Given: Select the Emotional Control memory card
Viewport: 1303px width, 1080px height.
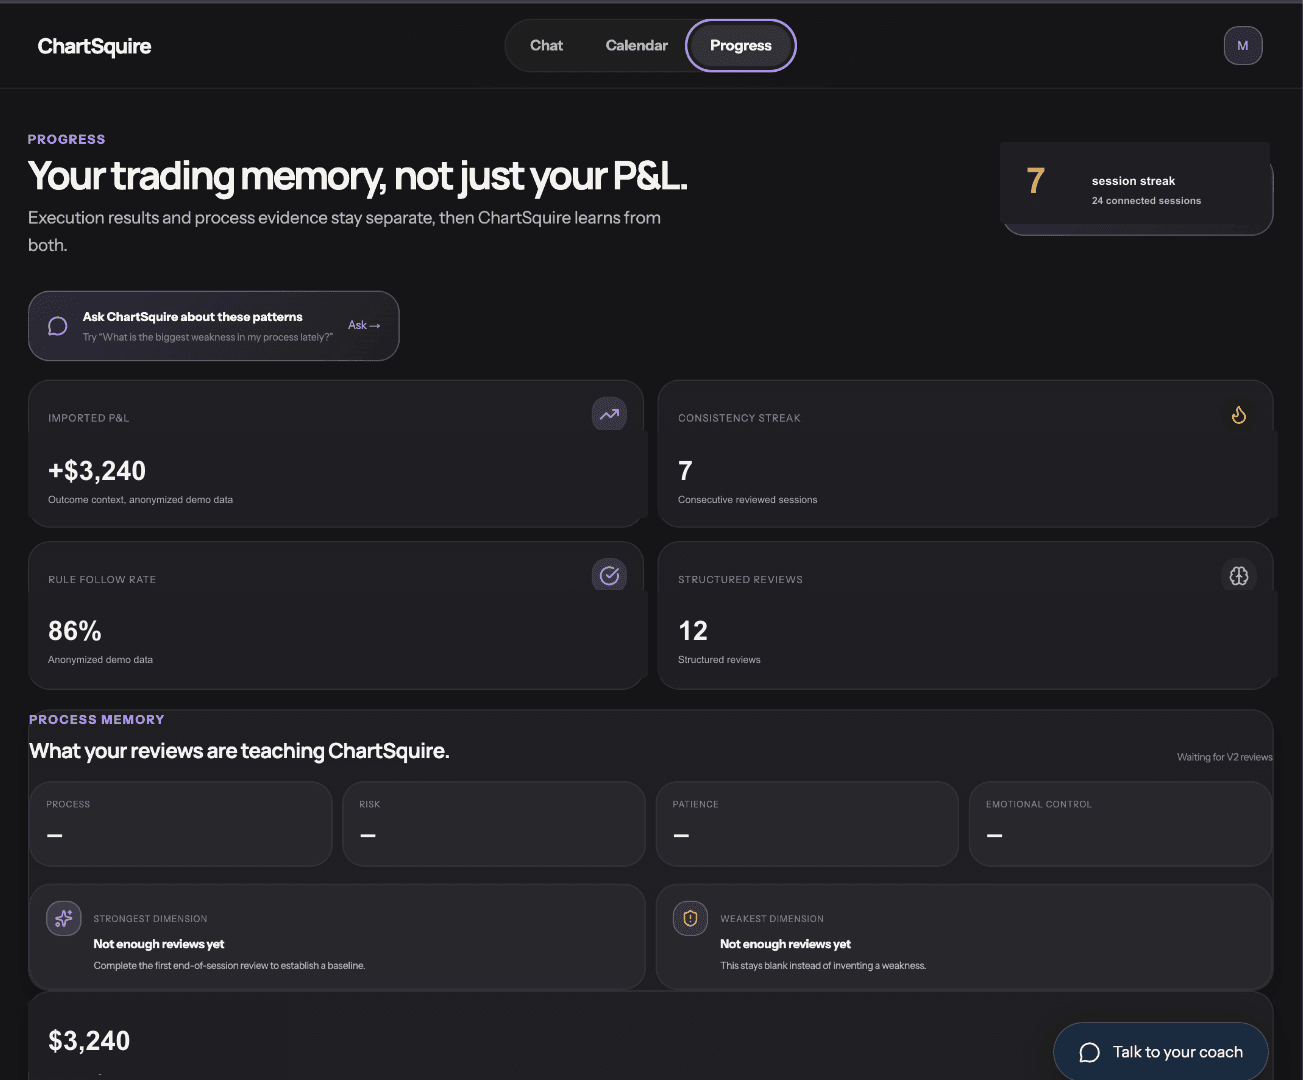Looking at the screenshot, I should coord(1120,824).
